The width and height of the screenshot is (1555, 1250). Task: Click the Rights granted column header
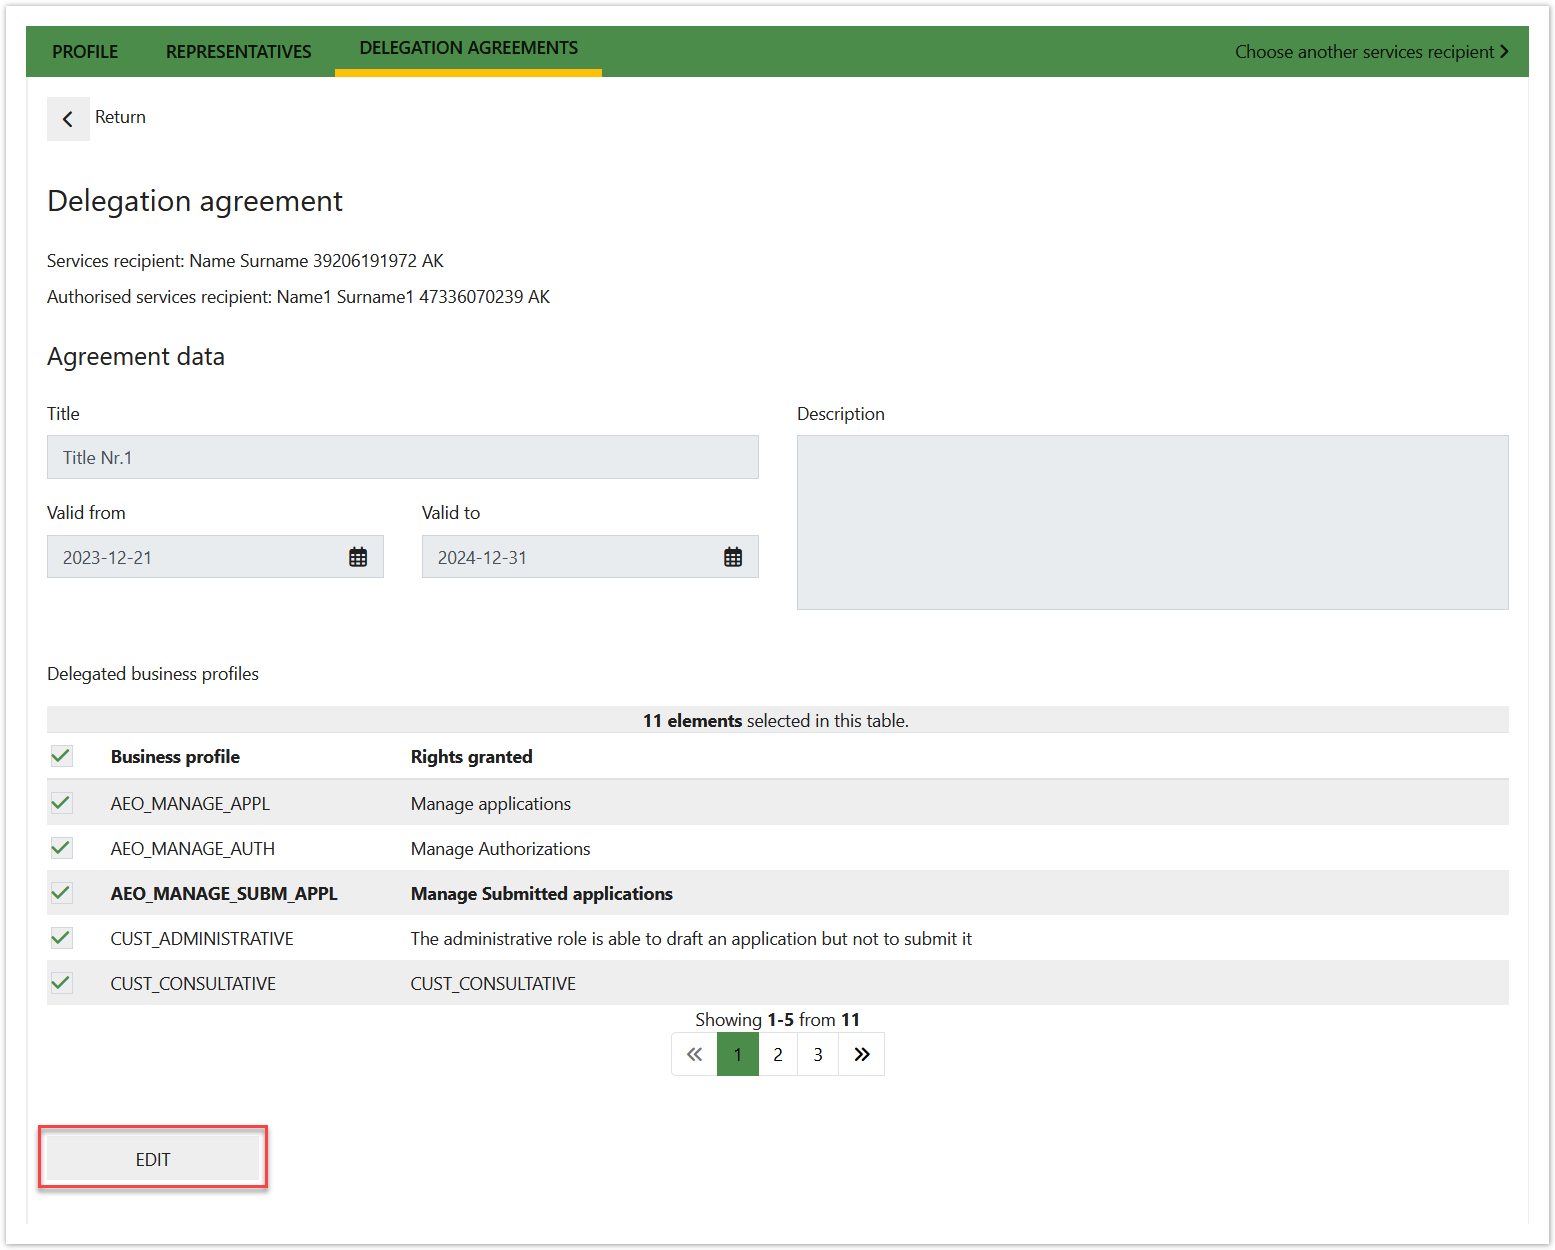472,757
